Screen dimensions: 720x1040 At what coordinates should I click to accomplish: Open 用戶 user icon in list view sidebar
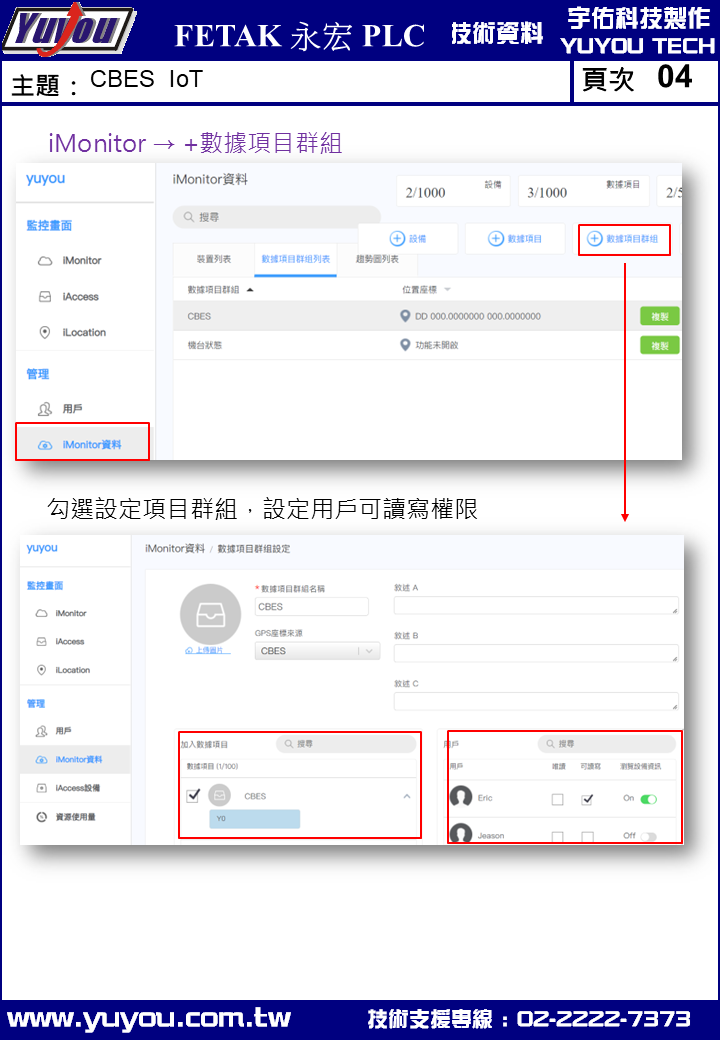pos(45,409)
